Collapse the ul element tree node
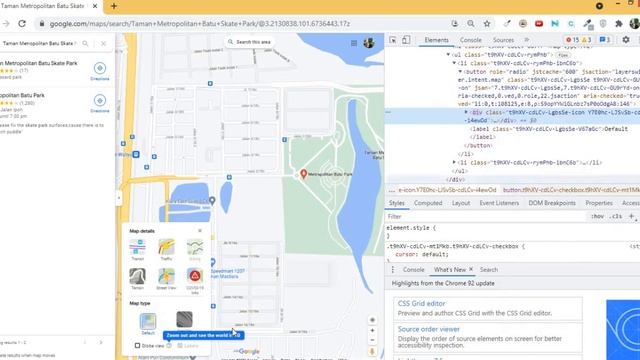 [x=448, y=55]
